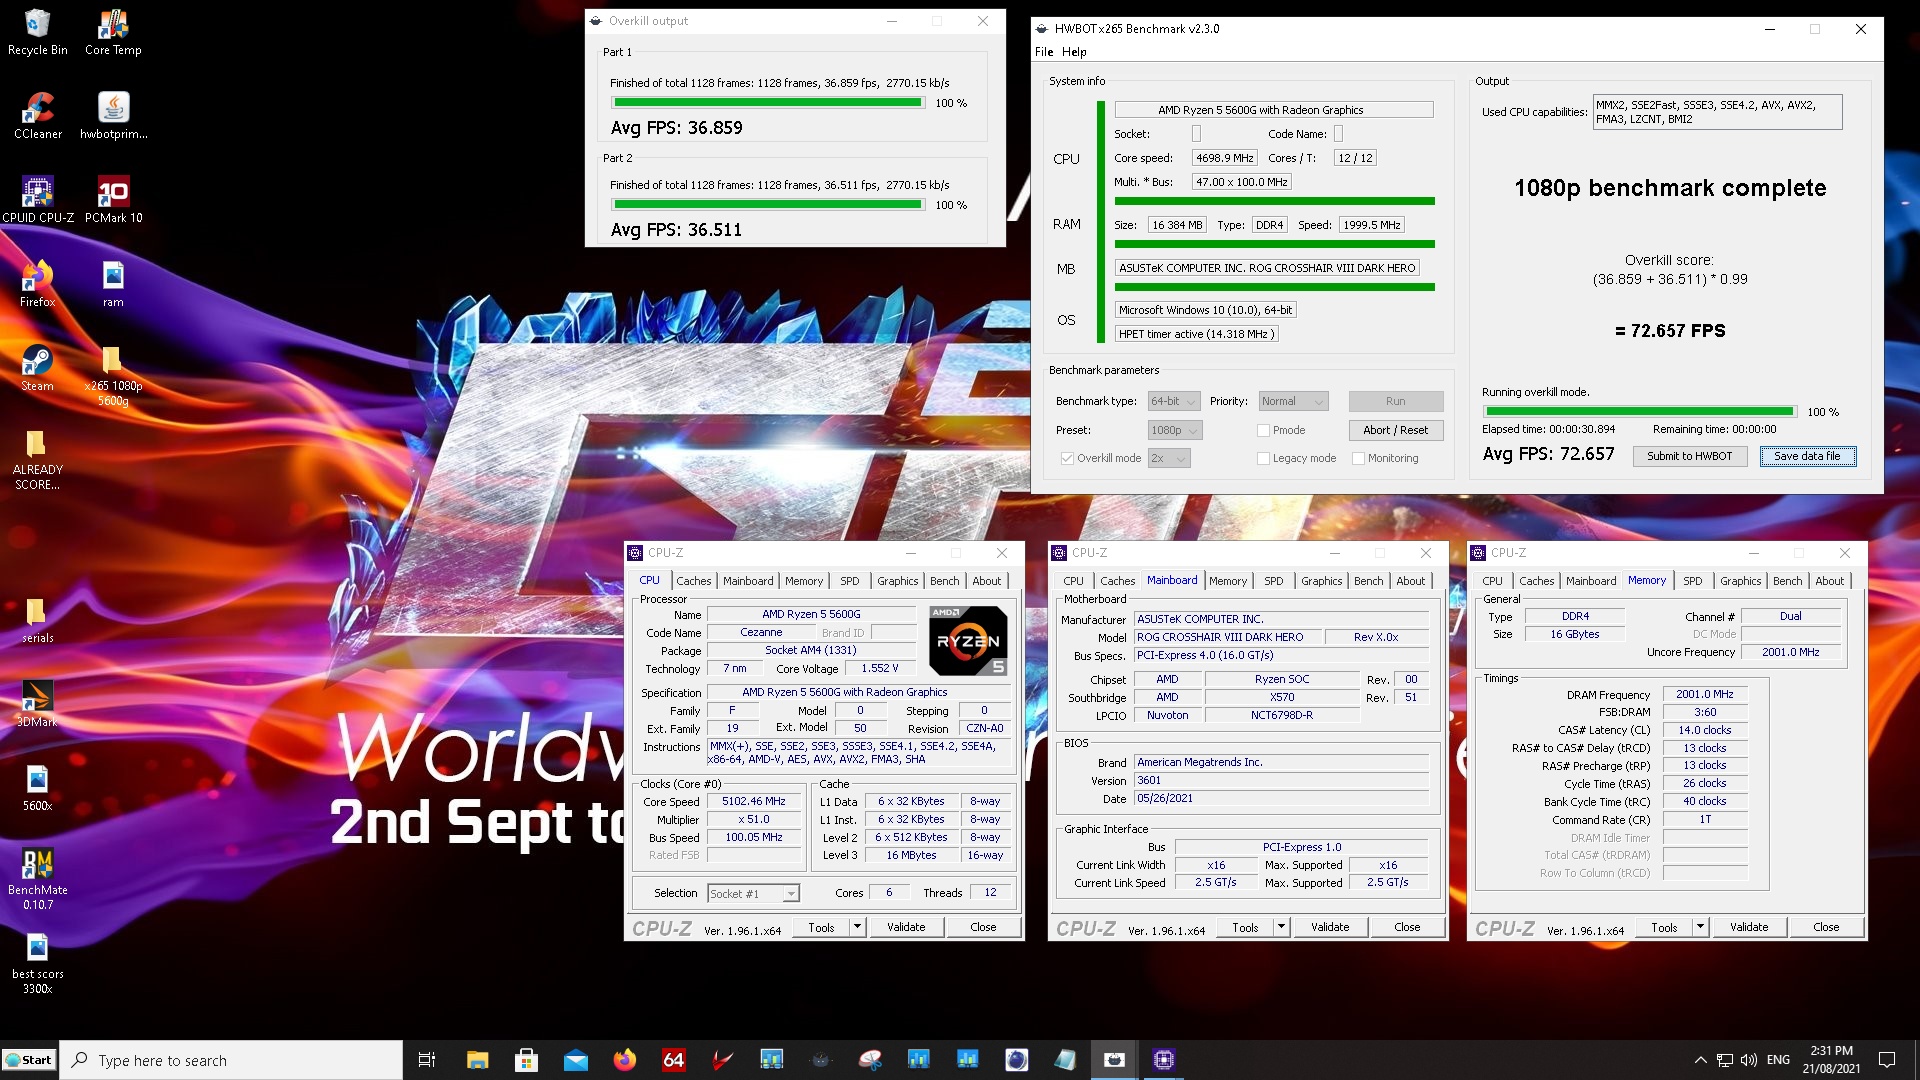
Task: Open CCleaner desktop shortcut
Action: (x=38, y=116)
